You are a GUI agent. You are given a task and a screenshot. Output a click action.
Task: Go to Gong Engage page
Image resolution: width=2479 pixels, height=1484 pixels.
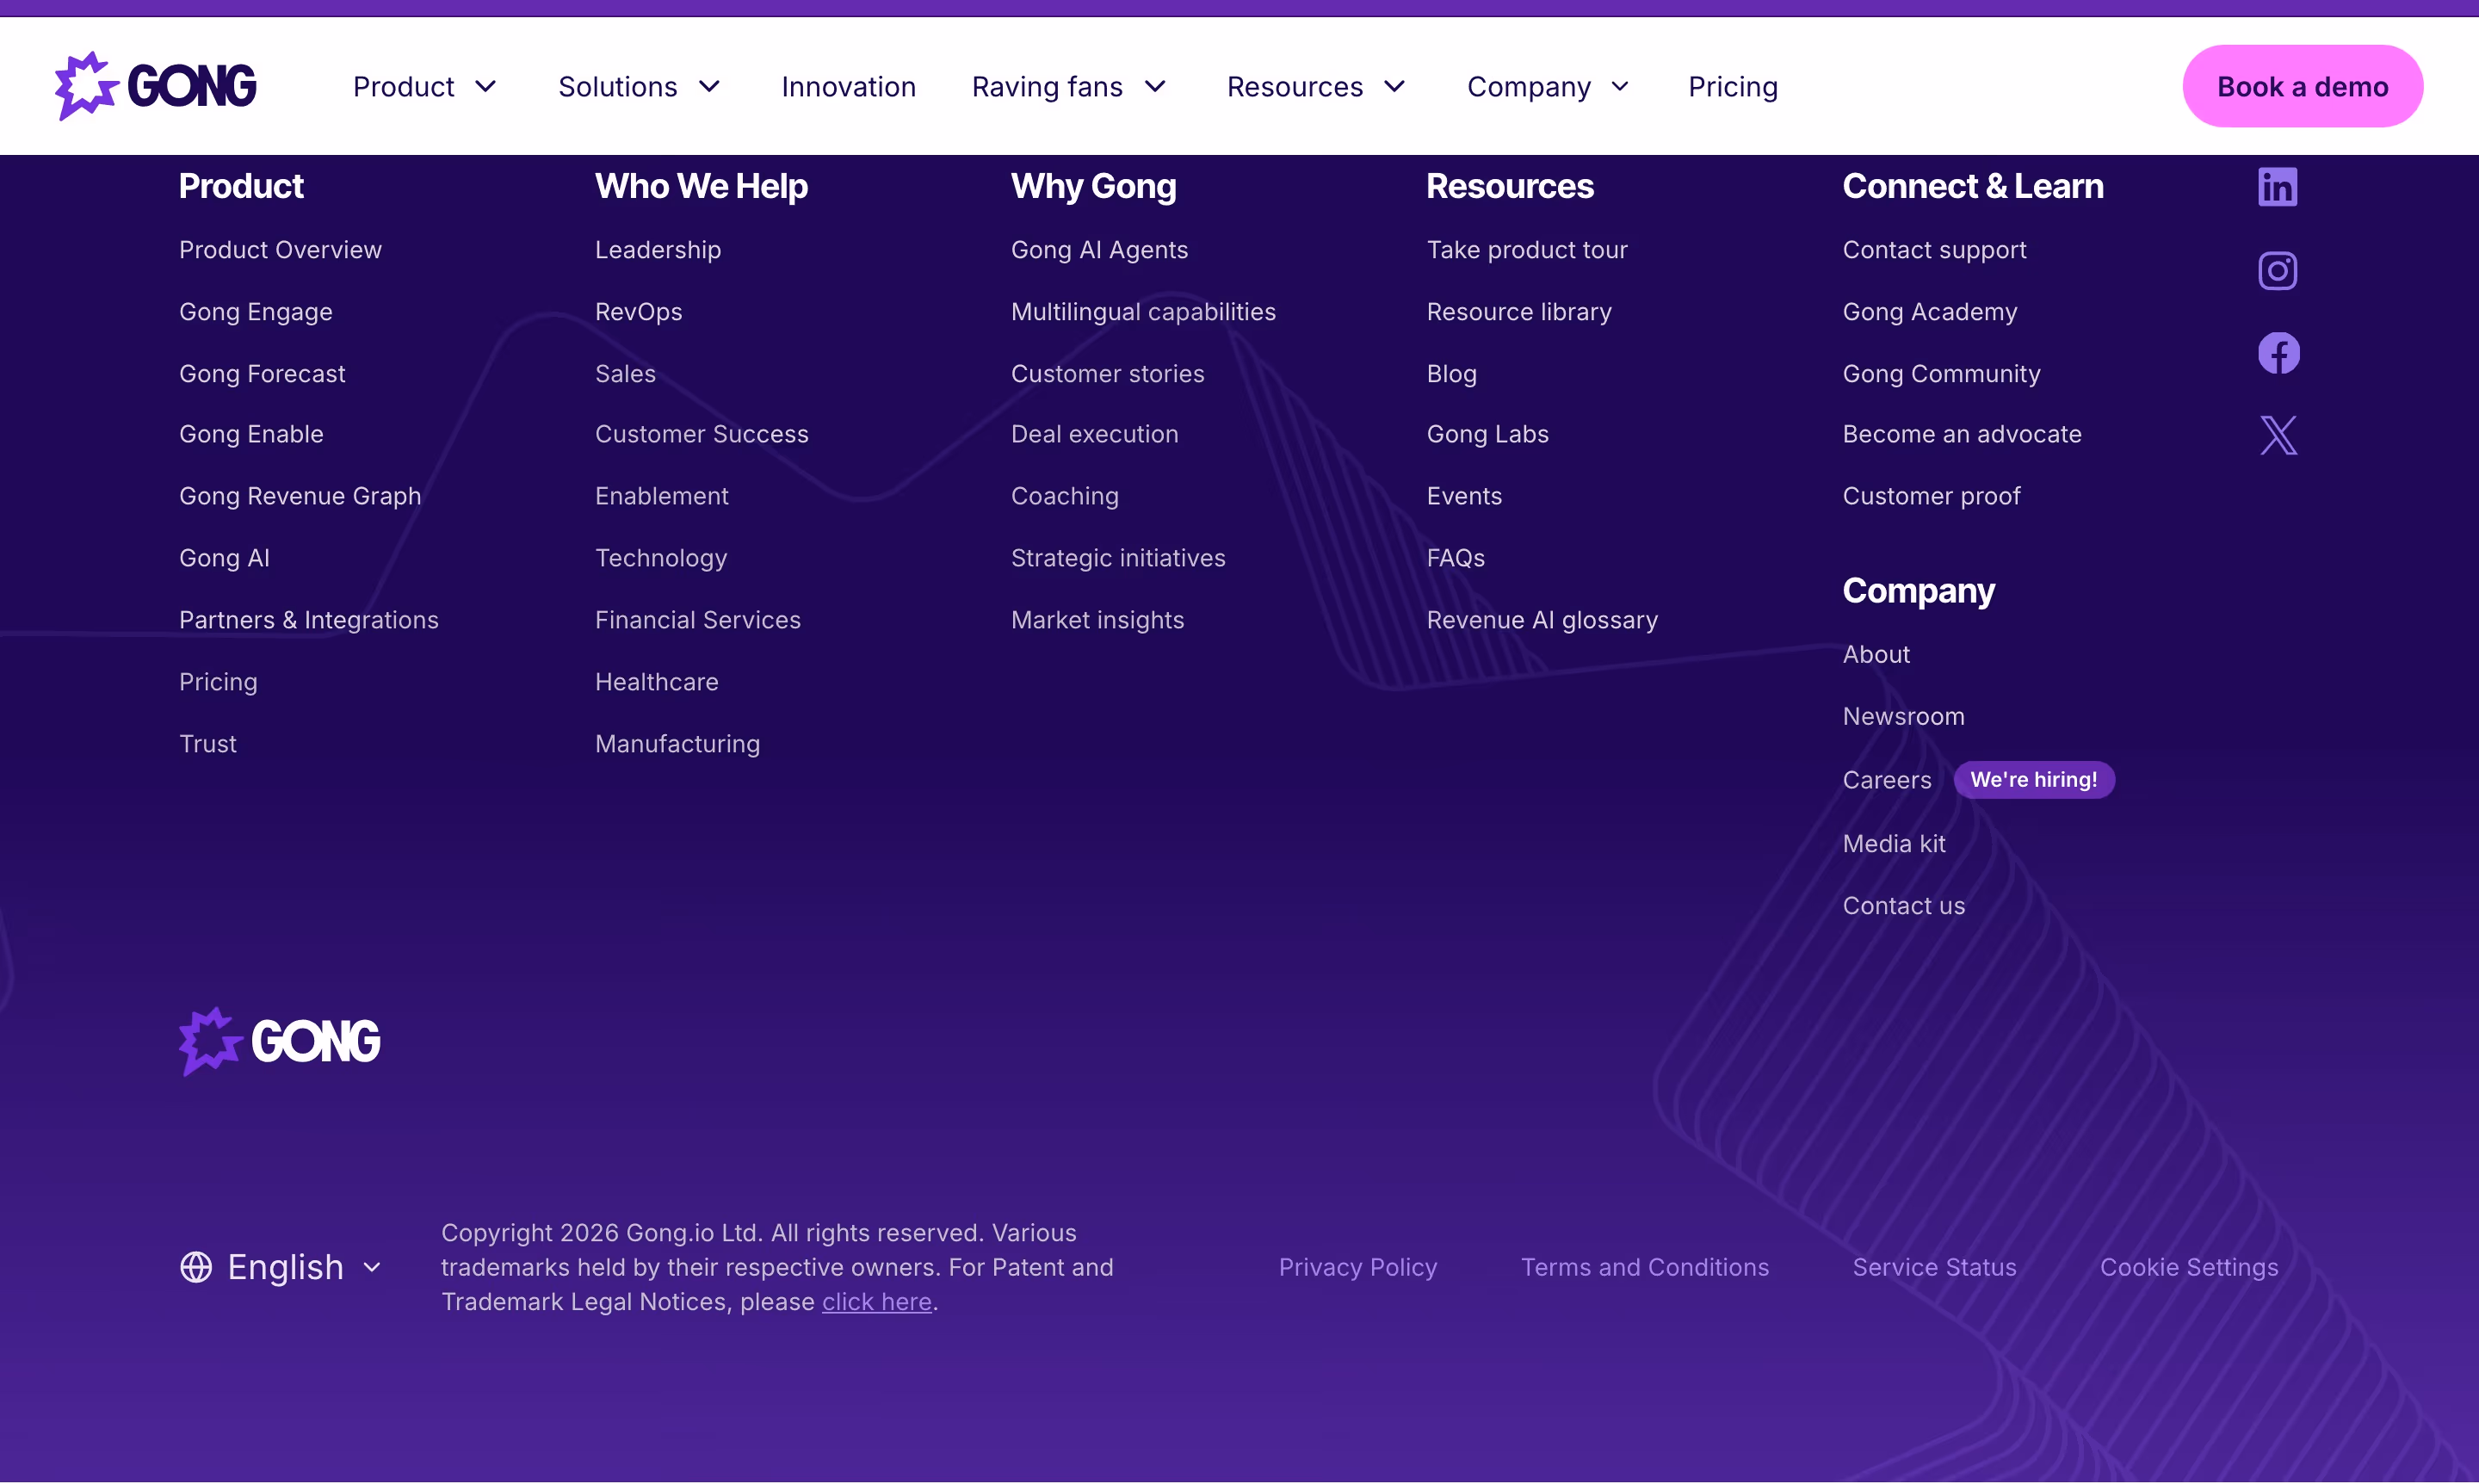tap(256, 312)
